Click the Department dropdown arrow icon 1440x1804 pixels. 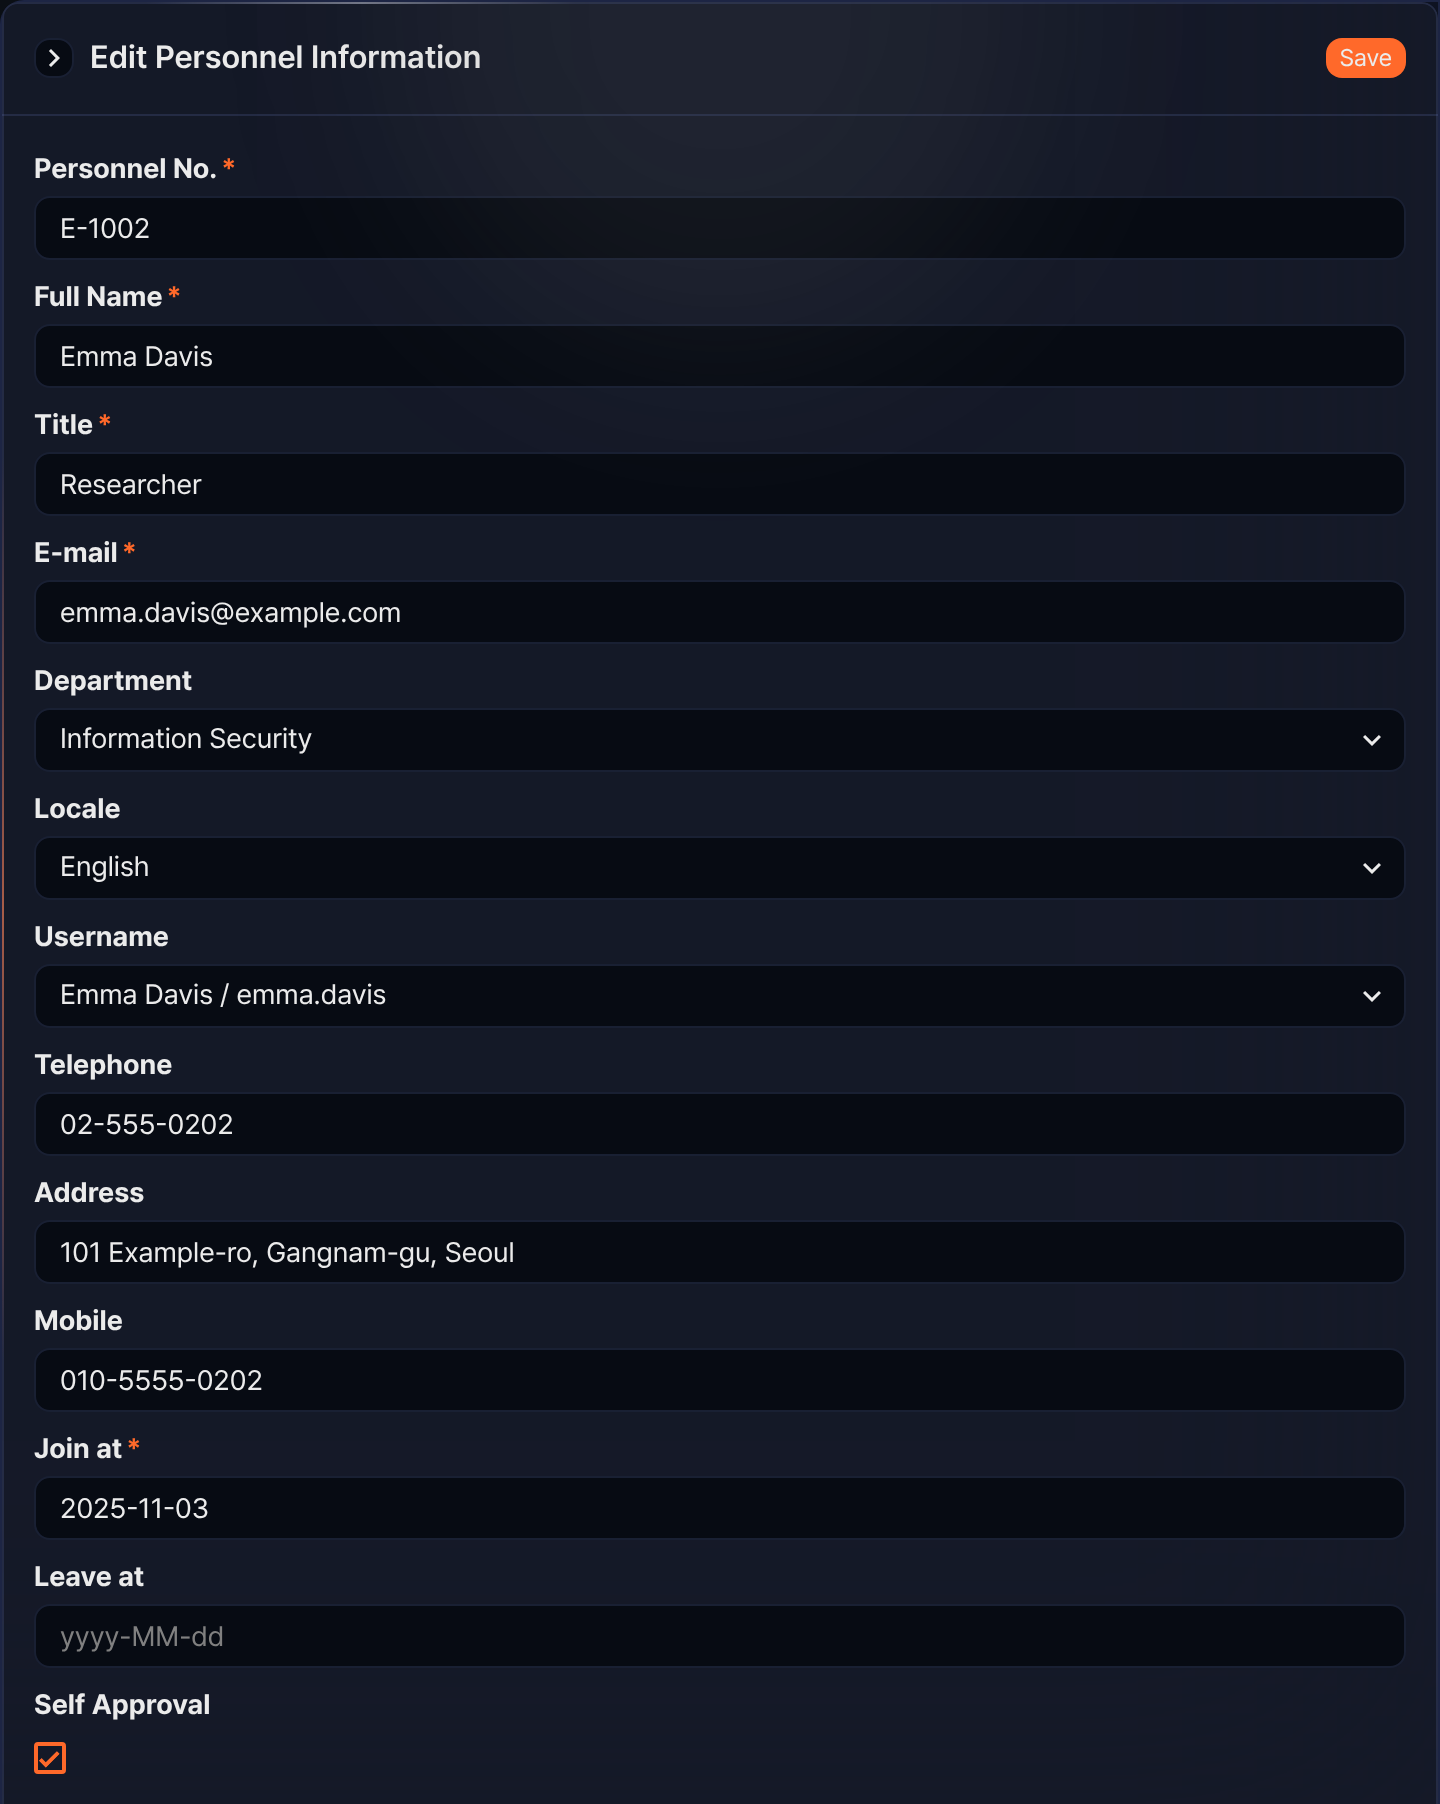click(1372, 740)
